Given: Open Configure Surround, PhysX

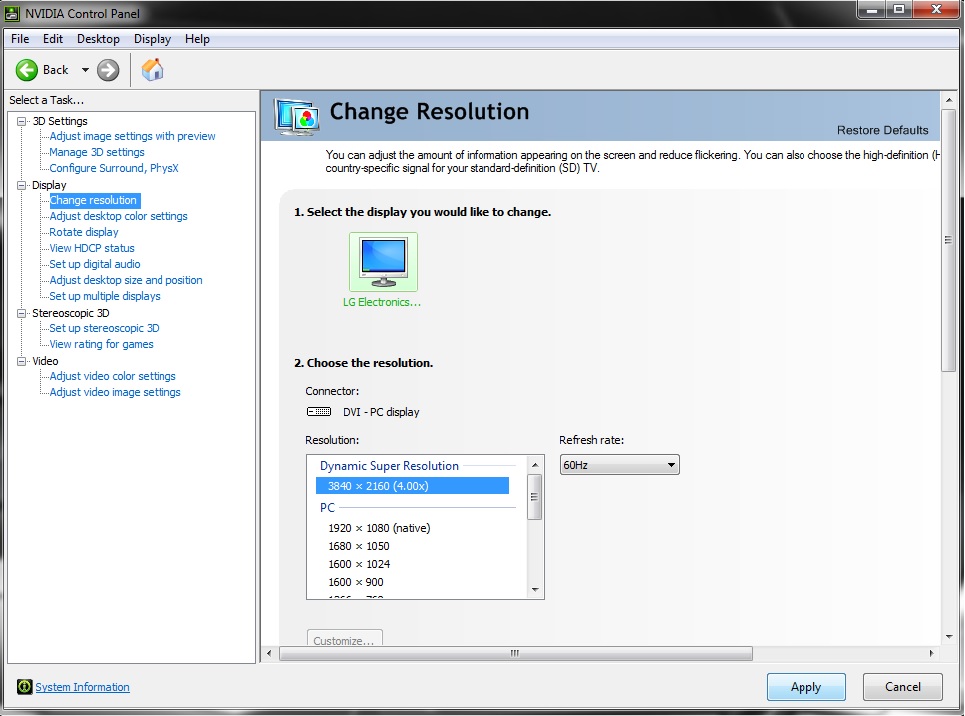Looking at the screenshot, I should coord(114,168).
